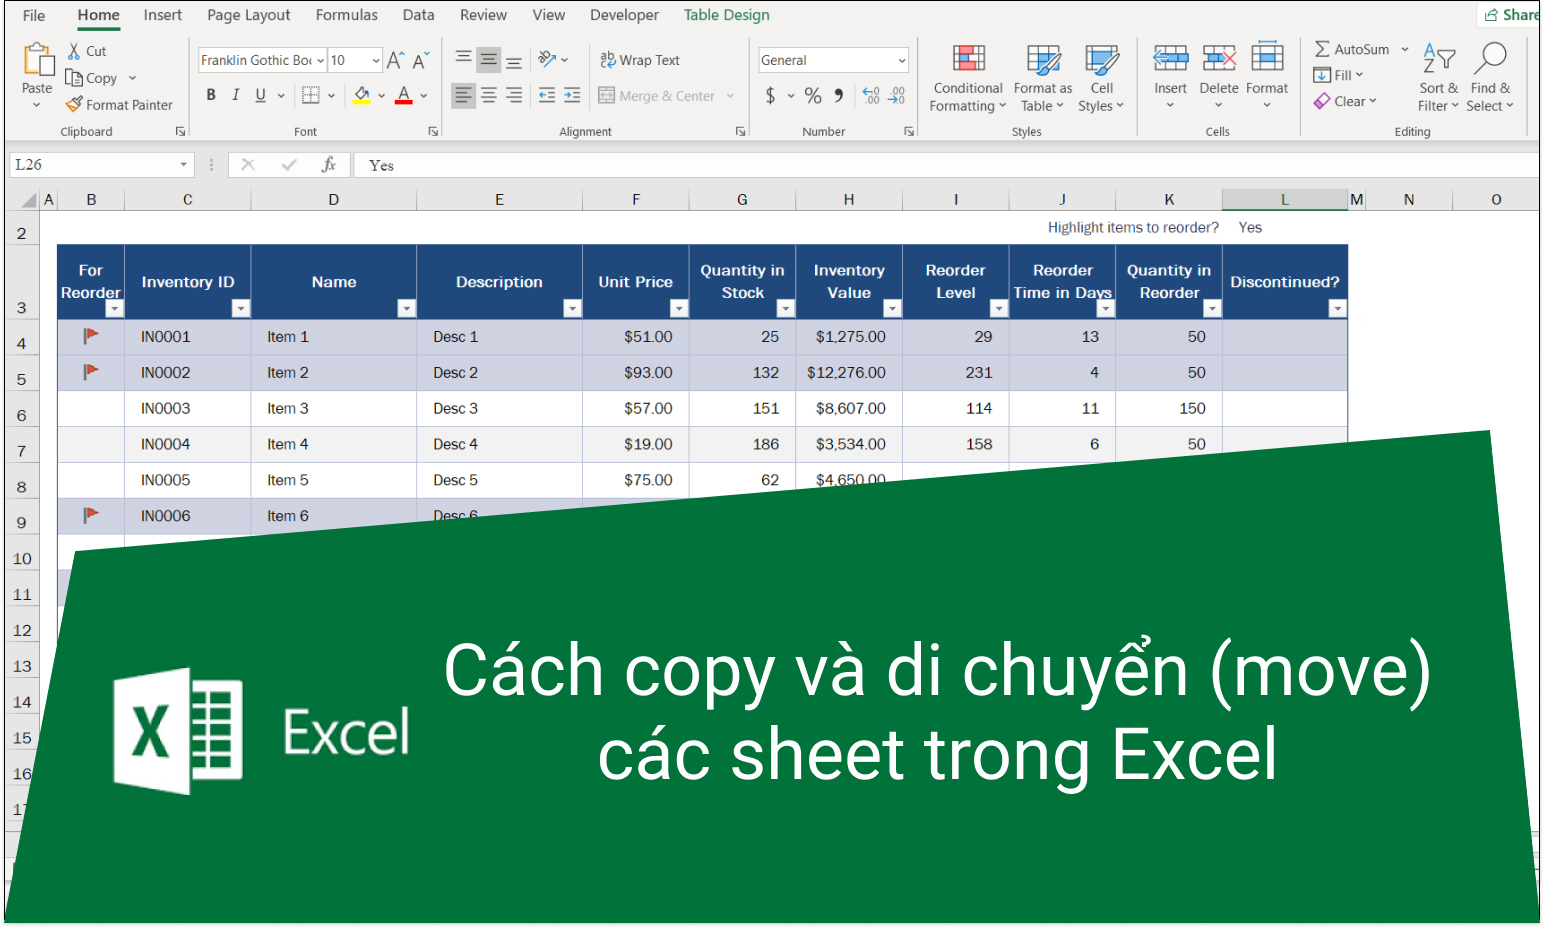
Task: Click the Decrease Decimal icon
Action: (897, 95)
